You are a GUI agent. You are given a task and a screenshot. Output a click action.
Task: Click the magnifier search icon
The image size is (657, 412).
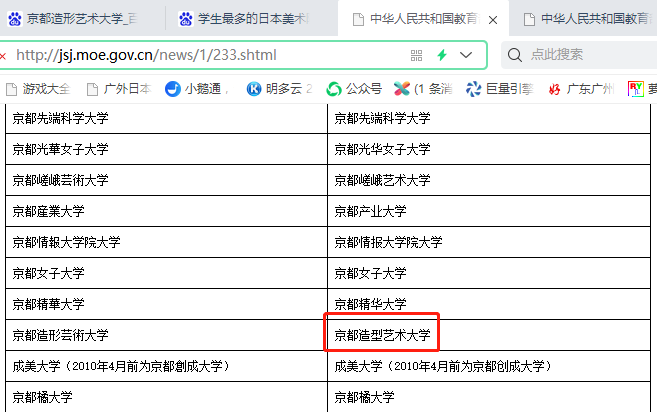pos(515,55)
